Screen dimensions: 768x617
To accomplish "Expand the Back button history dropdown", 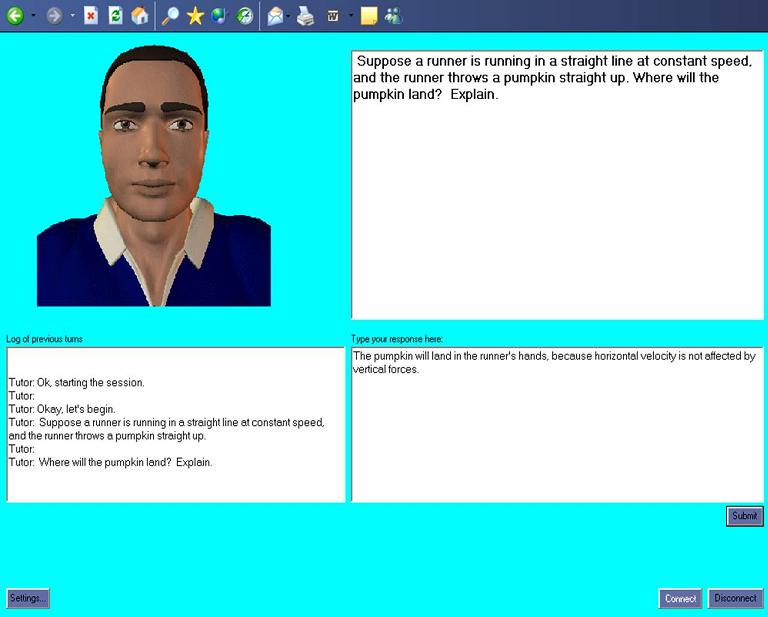I will [x=33, y=16].
